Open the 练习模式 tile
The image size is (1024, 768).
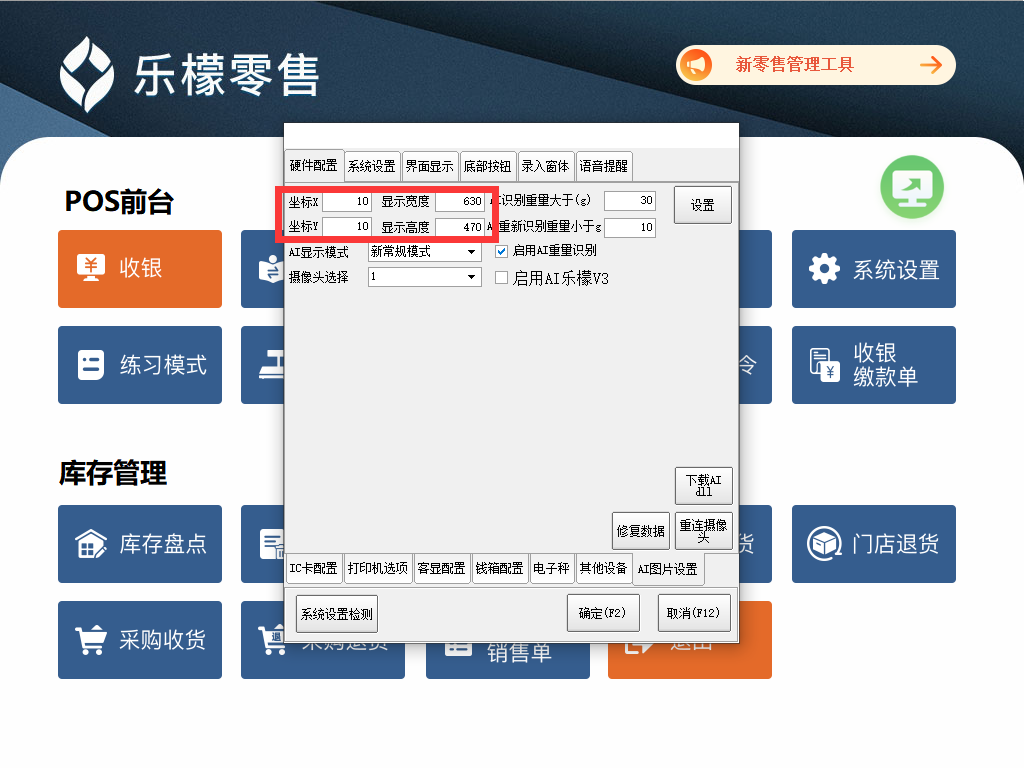point(140,365)
